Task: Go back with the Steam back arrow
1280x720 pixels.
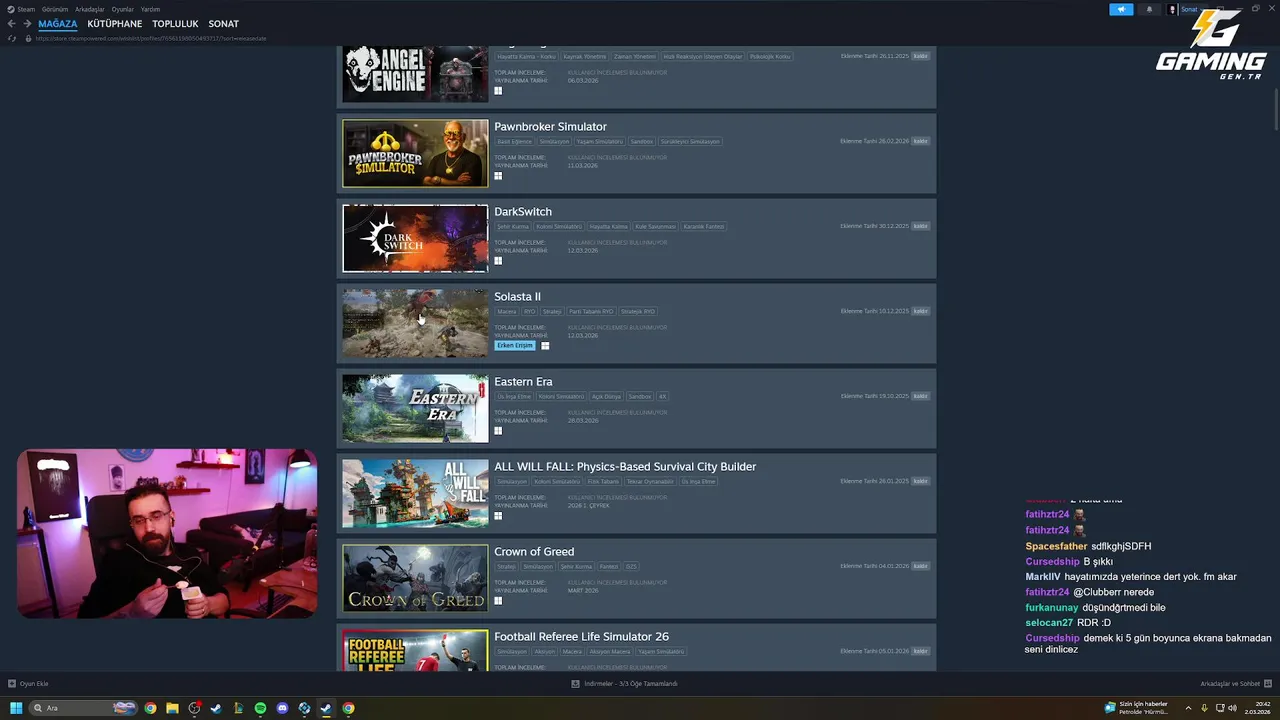Action: [x=11, y=24]
